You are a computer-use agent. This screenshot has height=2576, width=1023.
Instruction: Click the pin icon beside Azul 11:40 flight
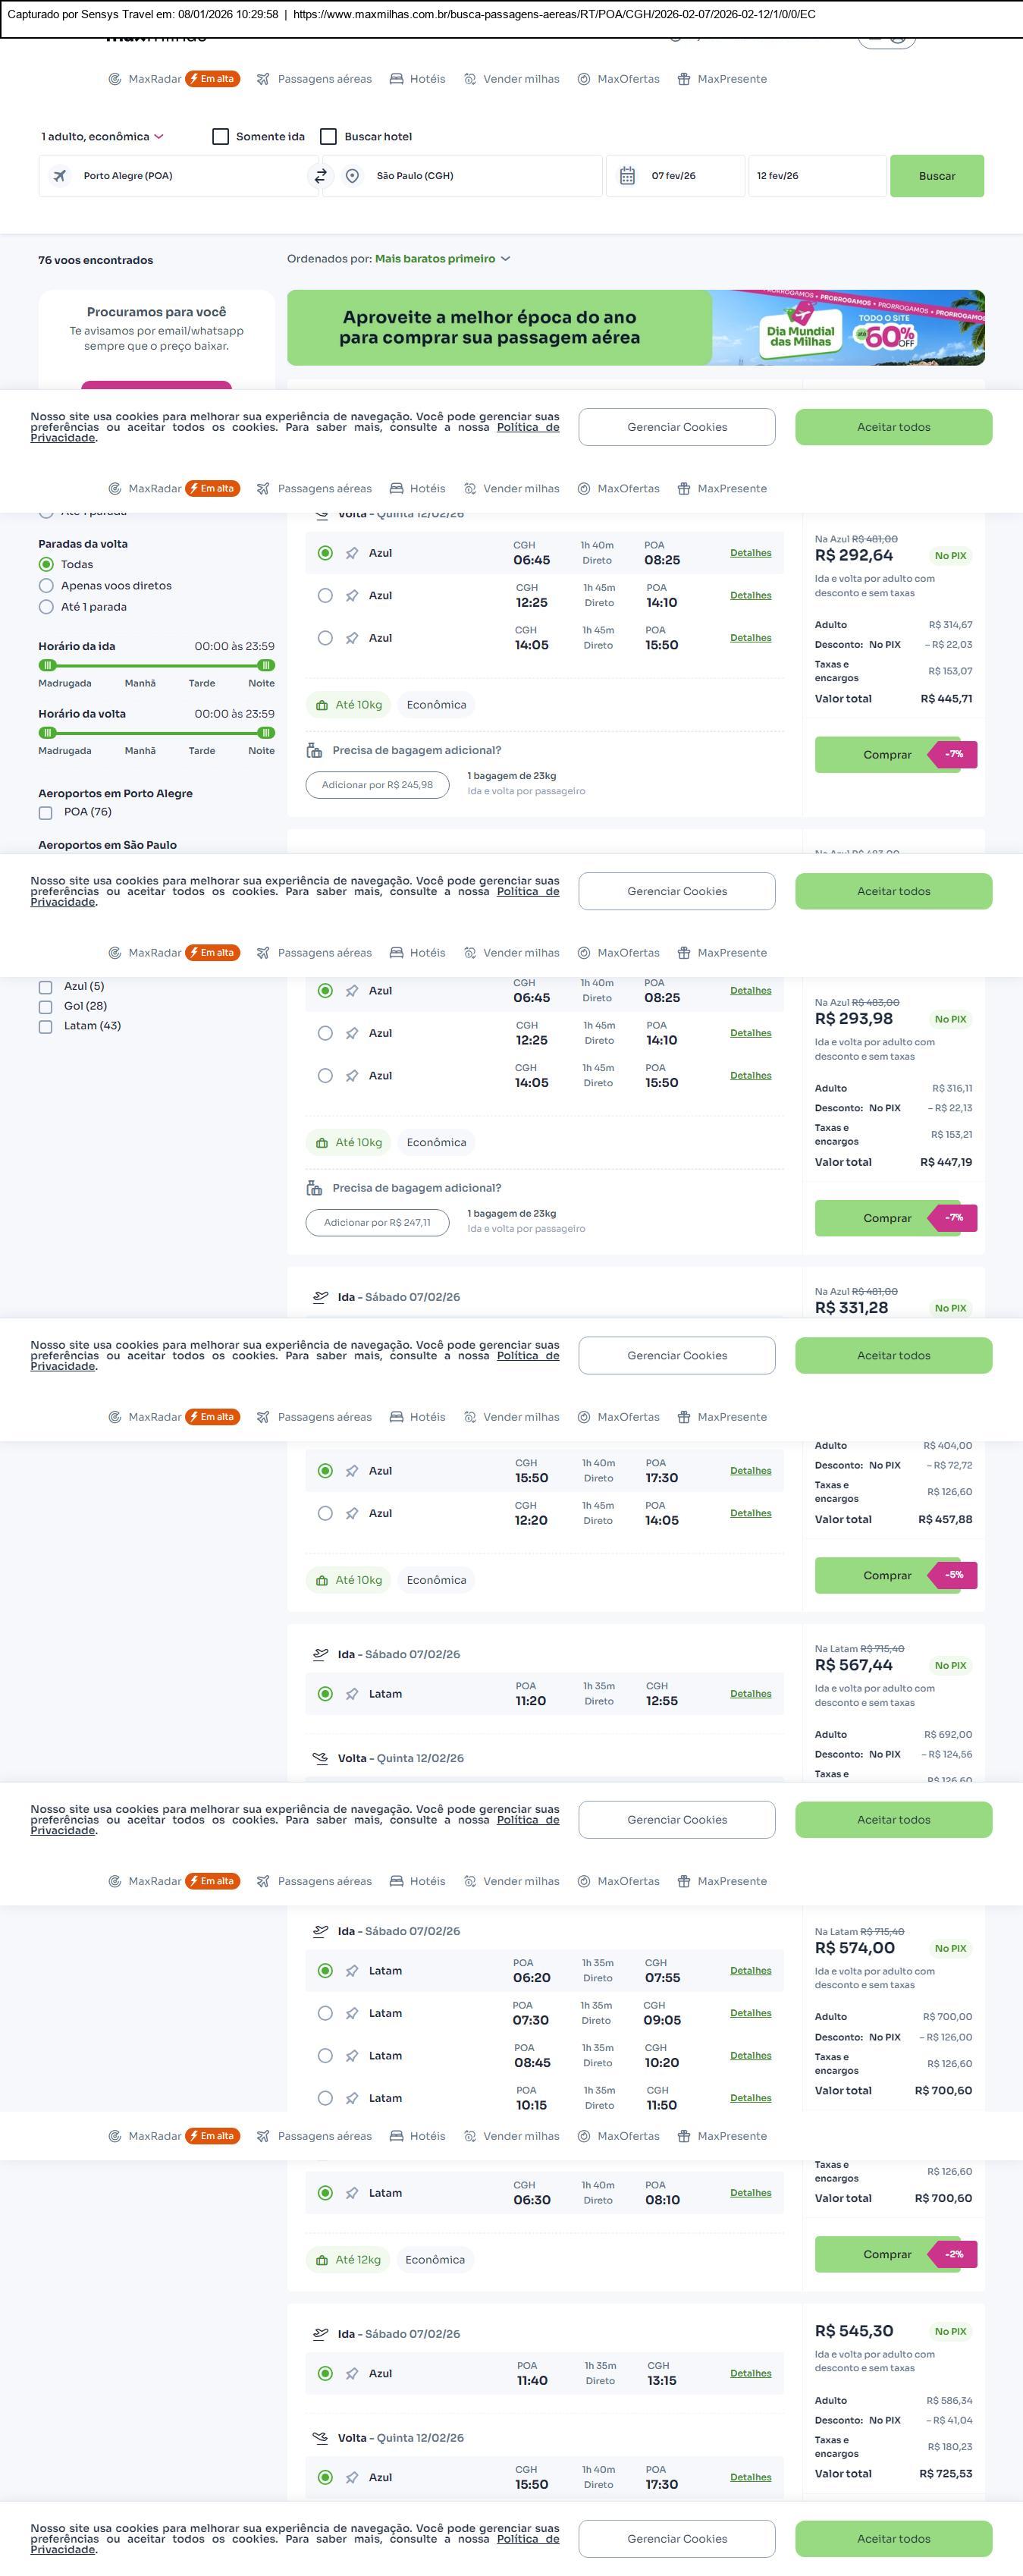click(x=352, y=2373)
